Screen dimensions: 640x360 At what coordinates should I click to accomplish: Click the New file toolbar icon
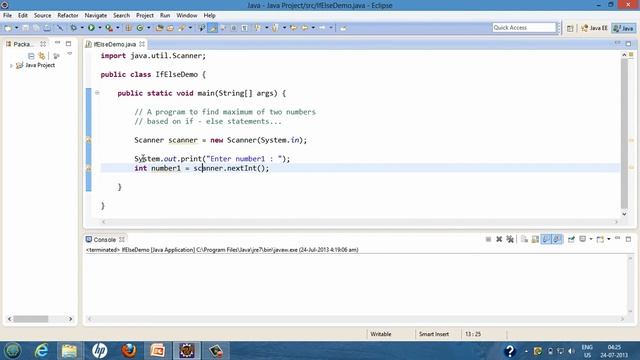point(8,28)
